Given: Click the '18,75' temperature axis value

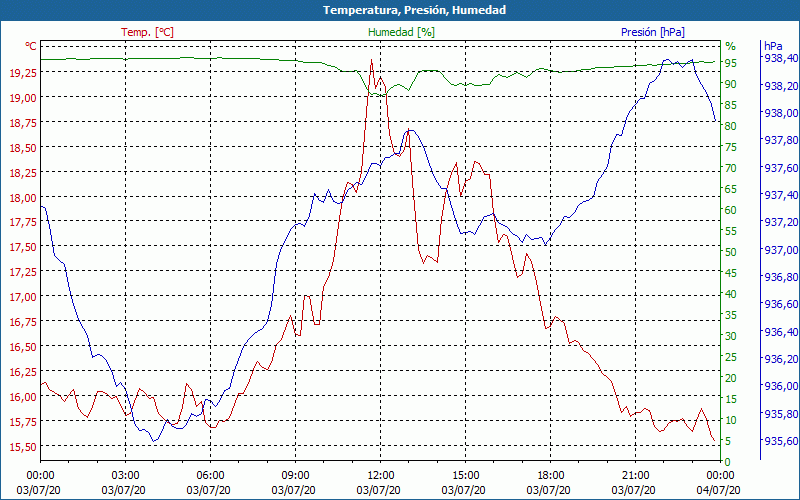Looking at the screenshot, I should 23,122.
